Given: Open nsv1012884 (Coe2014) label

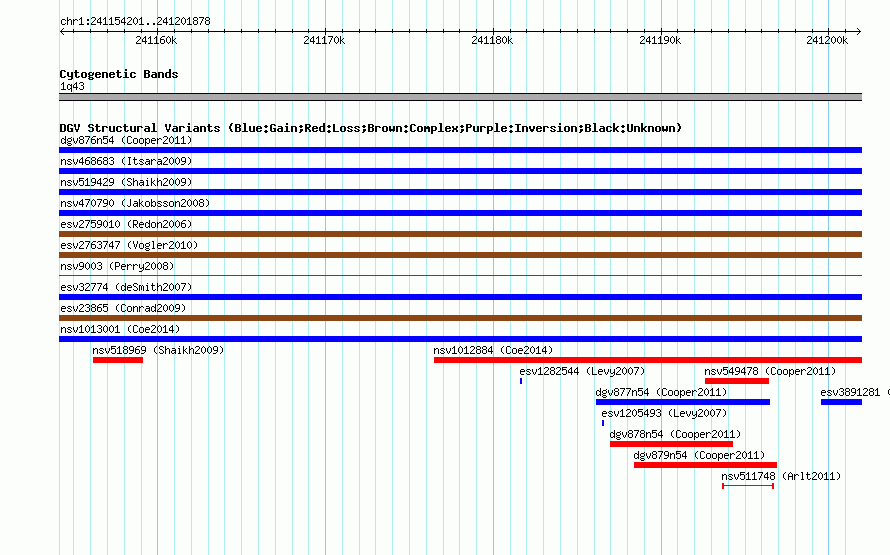Looking at the screenshot, I should coord(493,350).
